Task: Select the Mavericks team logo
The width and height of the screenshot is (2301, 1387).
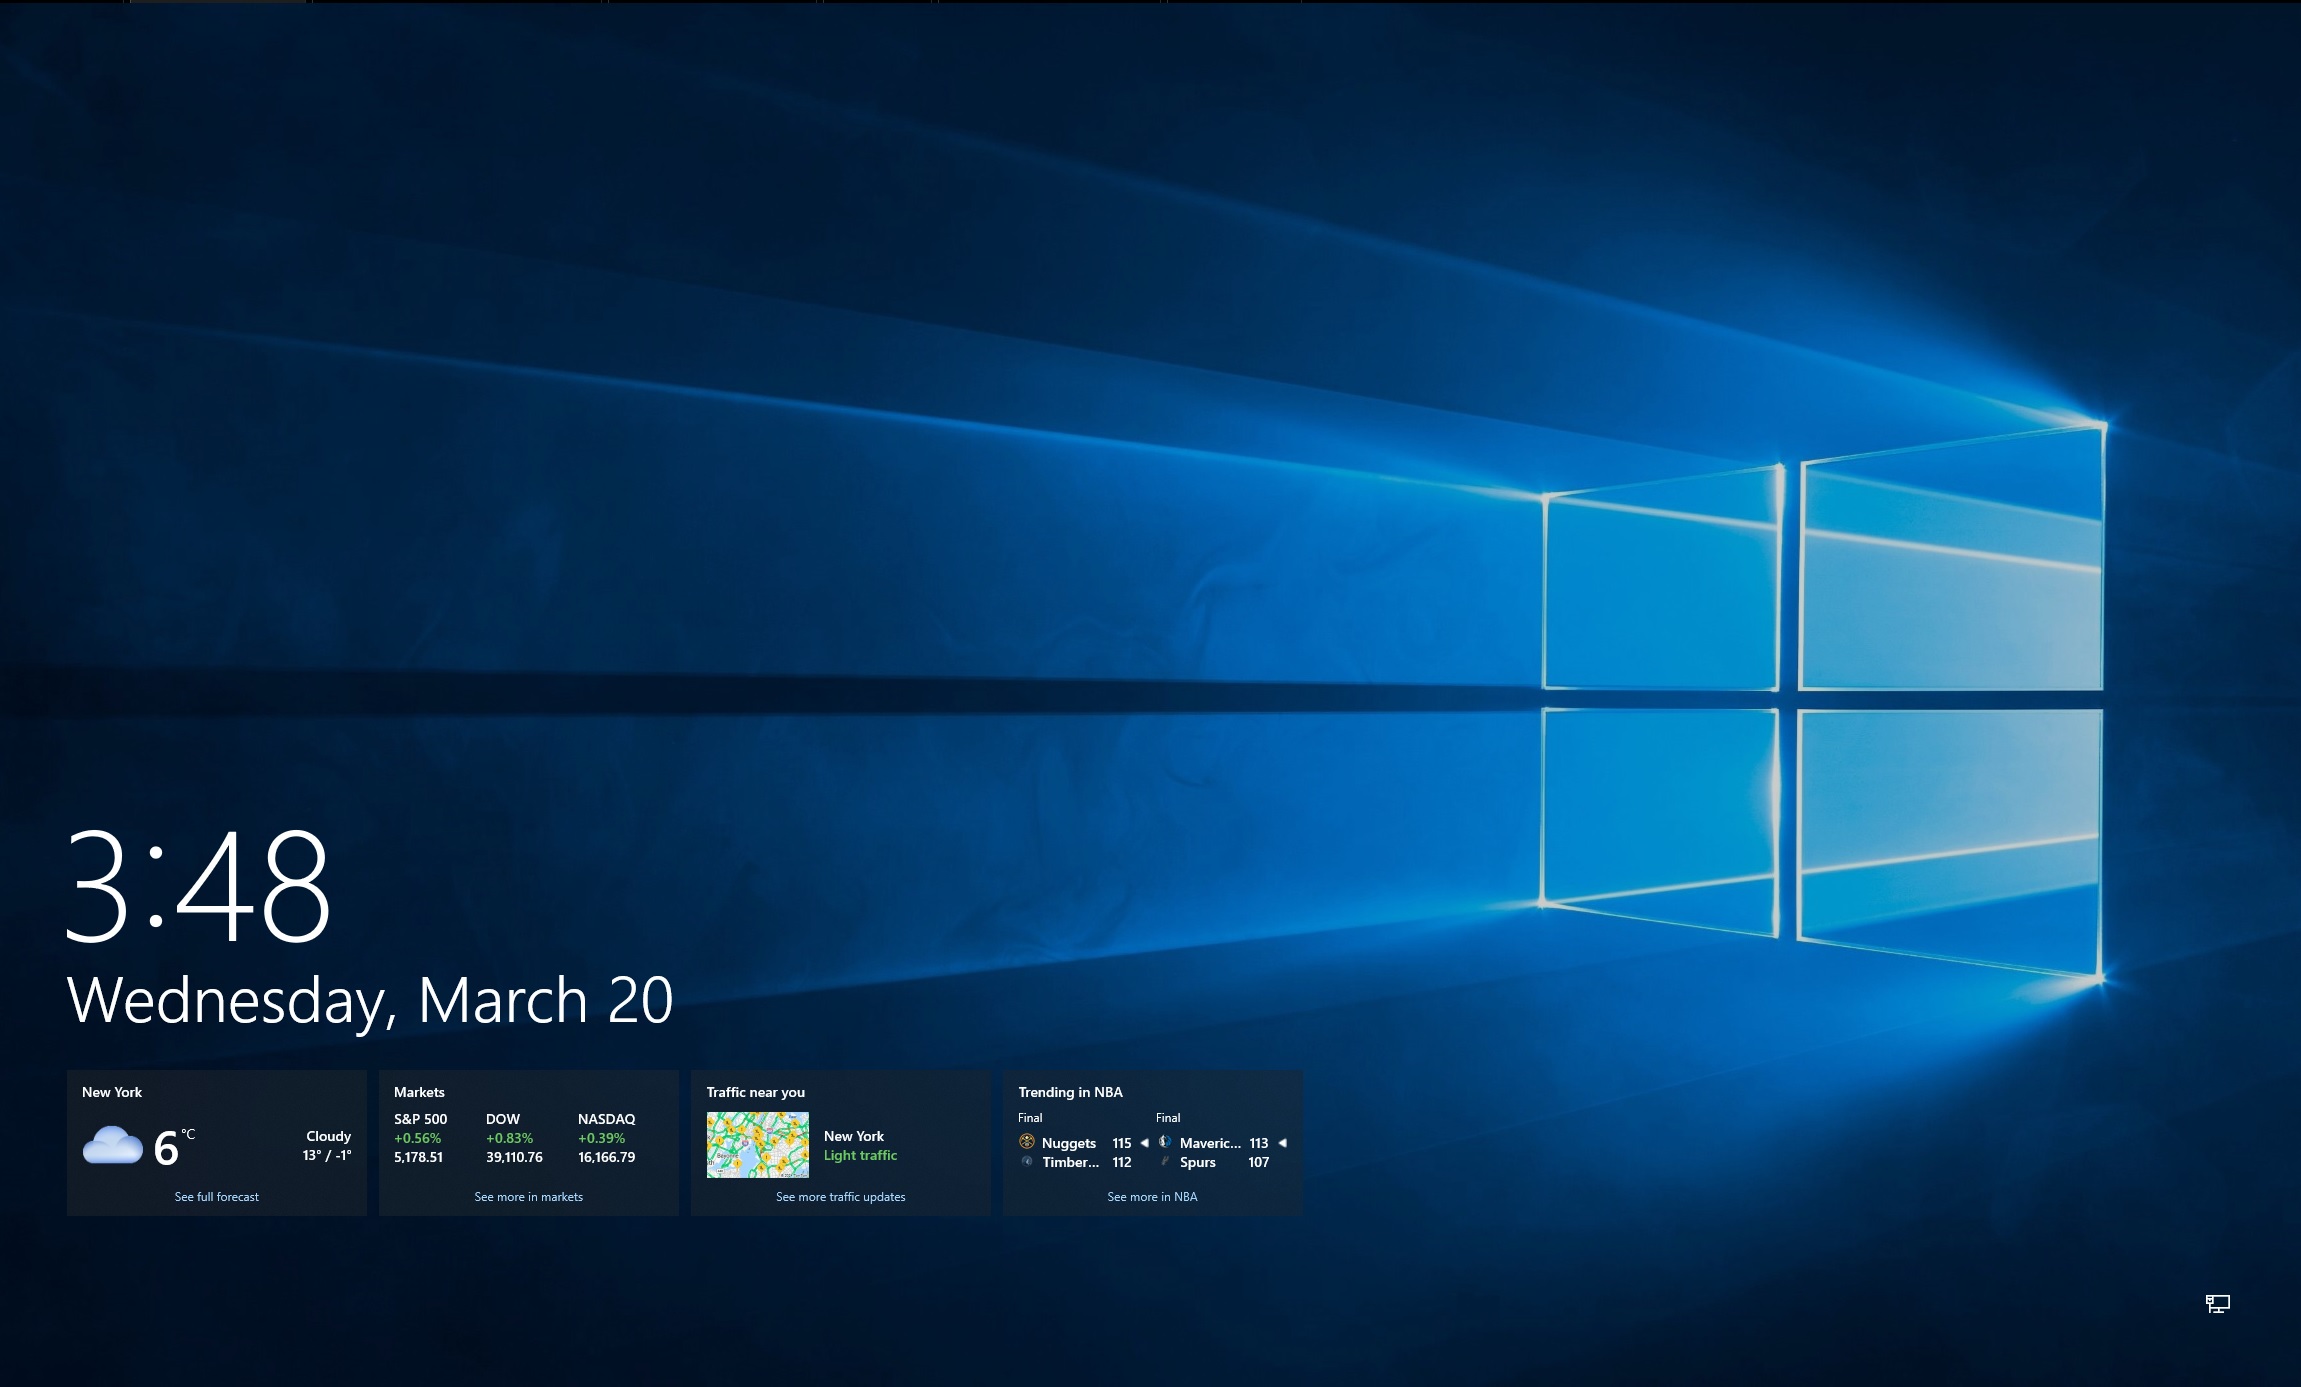Action: coord(1166,1142)
